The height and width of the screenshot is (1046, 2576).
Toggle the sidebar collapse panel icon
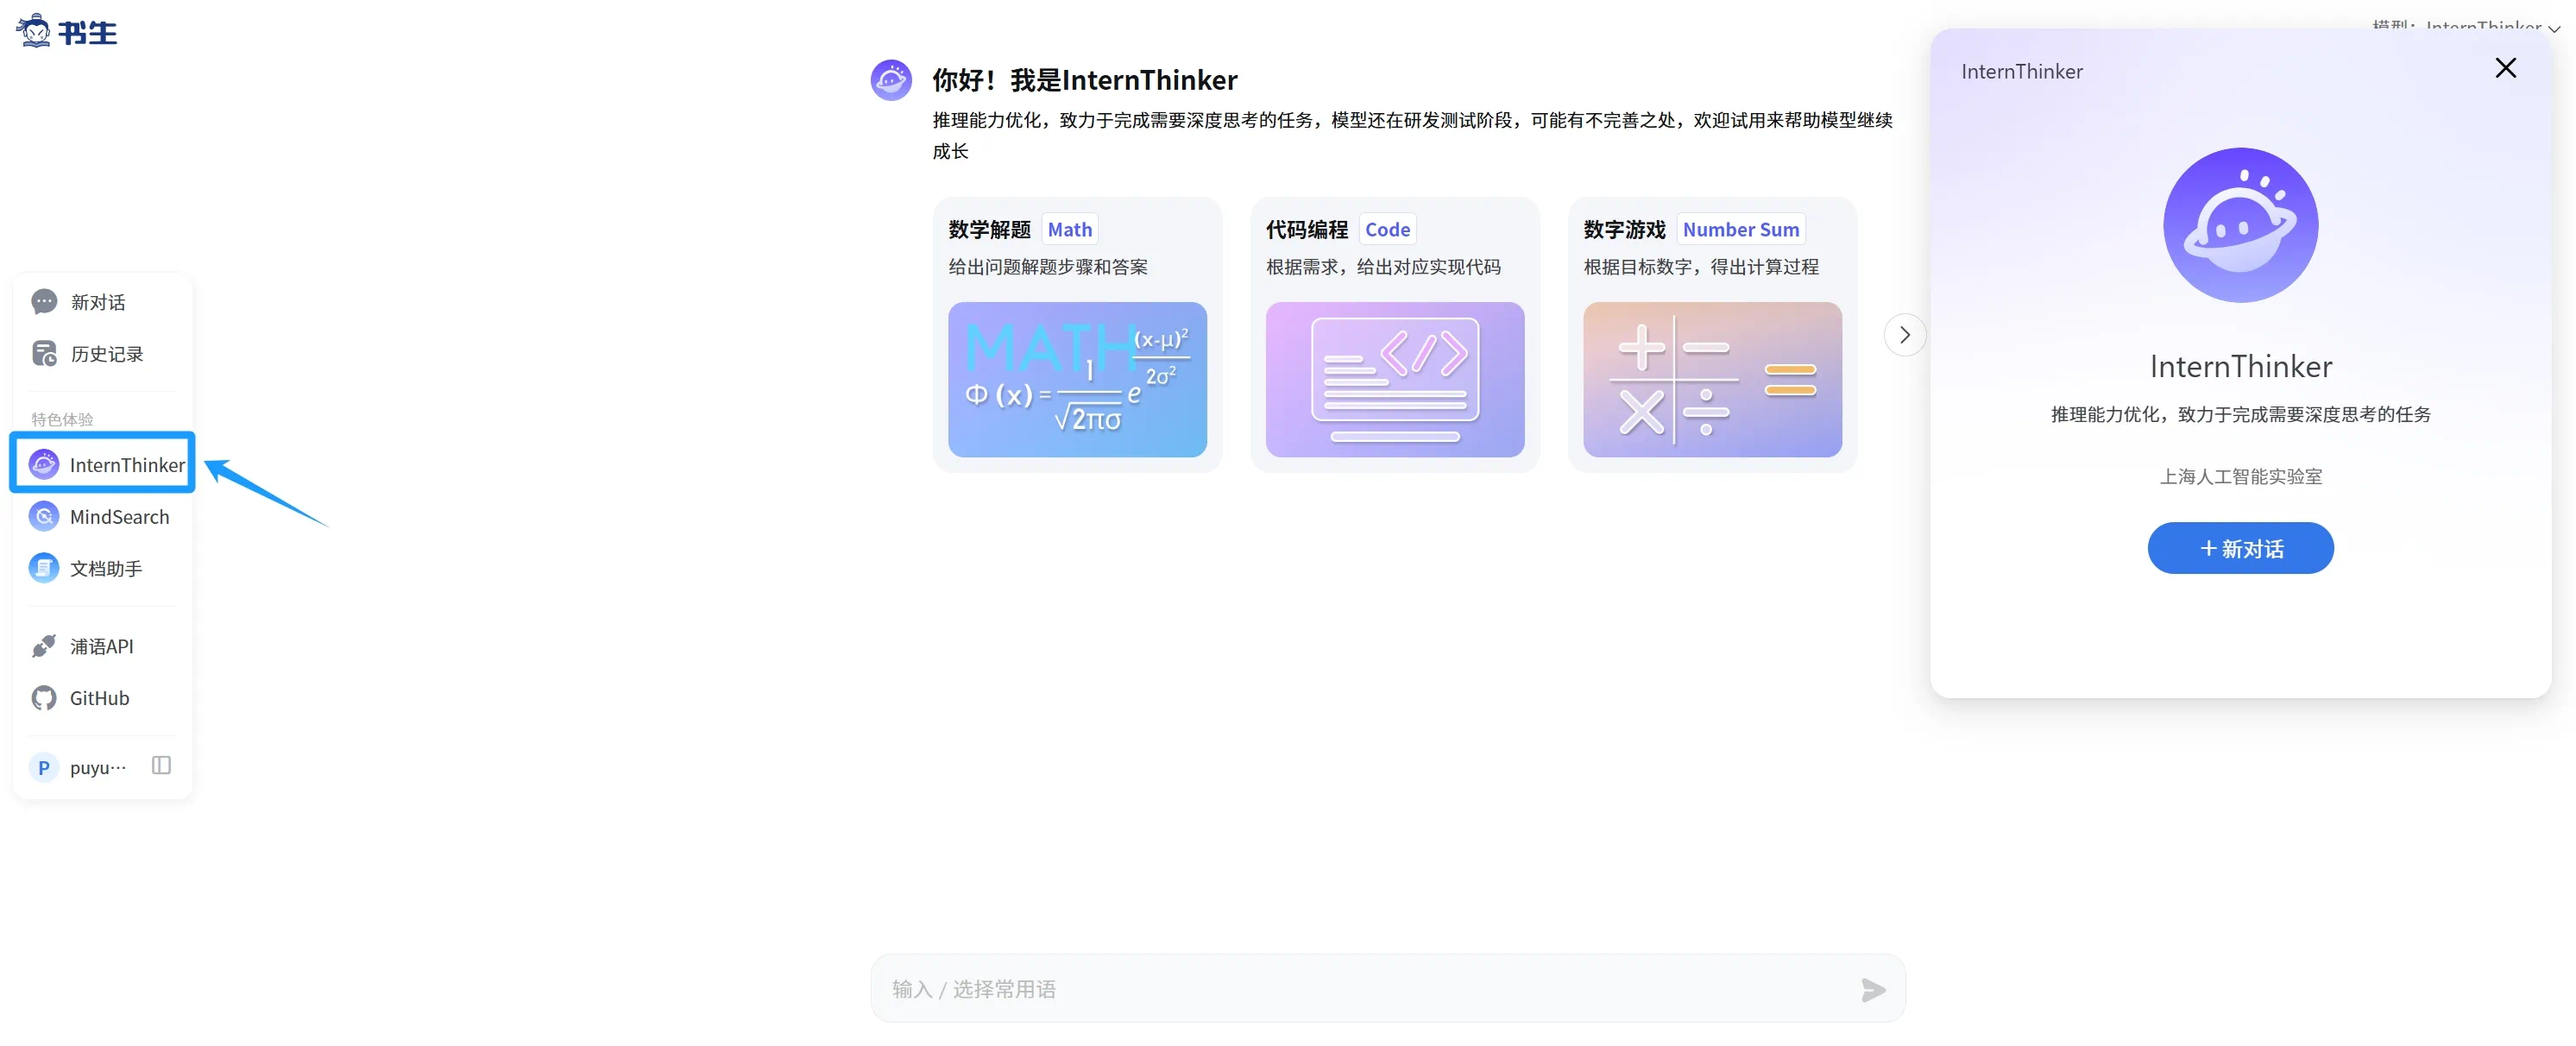[161, 766]
